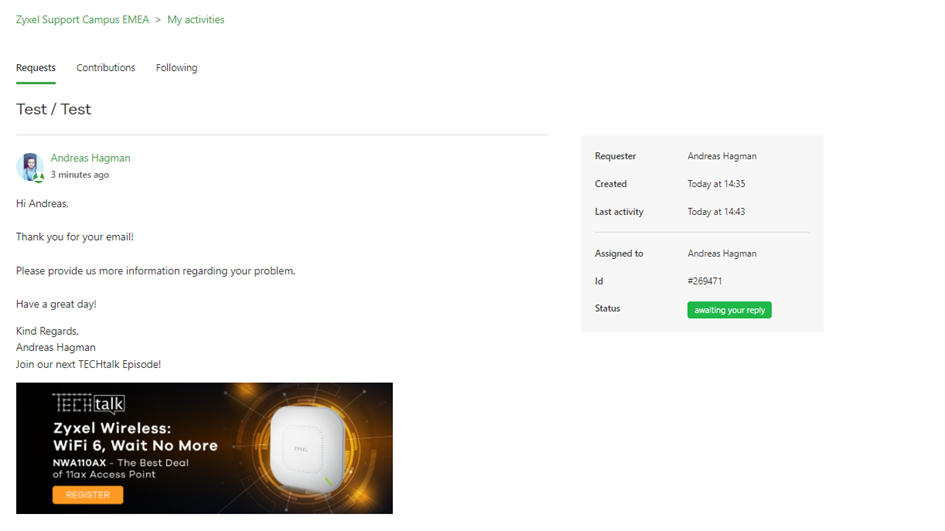
Task: Click Andreas Hagman avatar picture
Action: [x=30, y=167]
